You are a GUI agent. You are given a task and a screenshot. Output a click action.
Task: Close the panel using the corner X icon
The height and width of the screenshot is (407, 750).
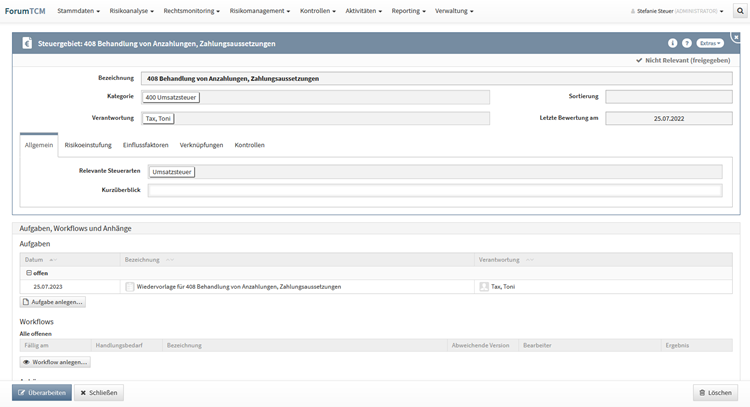tap(736, 37)
